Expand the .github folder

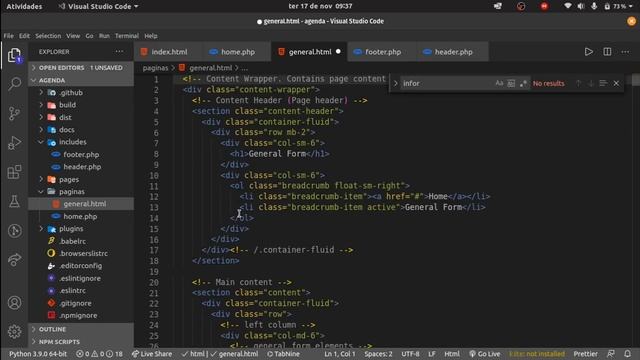(81, 93)
